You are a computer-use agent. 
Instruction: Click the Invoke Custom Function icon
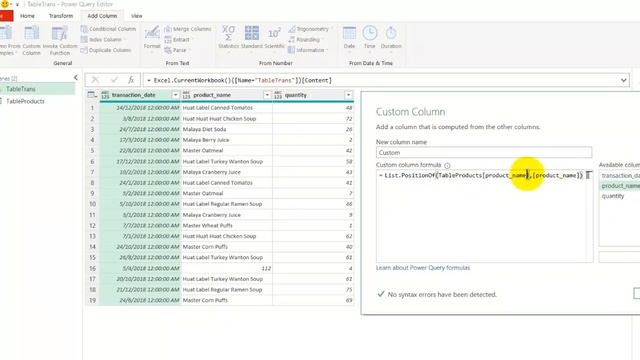60,40
